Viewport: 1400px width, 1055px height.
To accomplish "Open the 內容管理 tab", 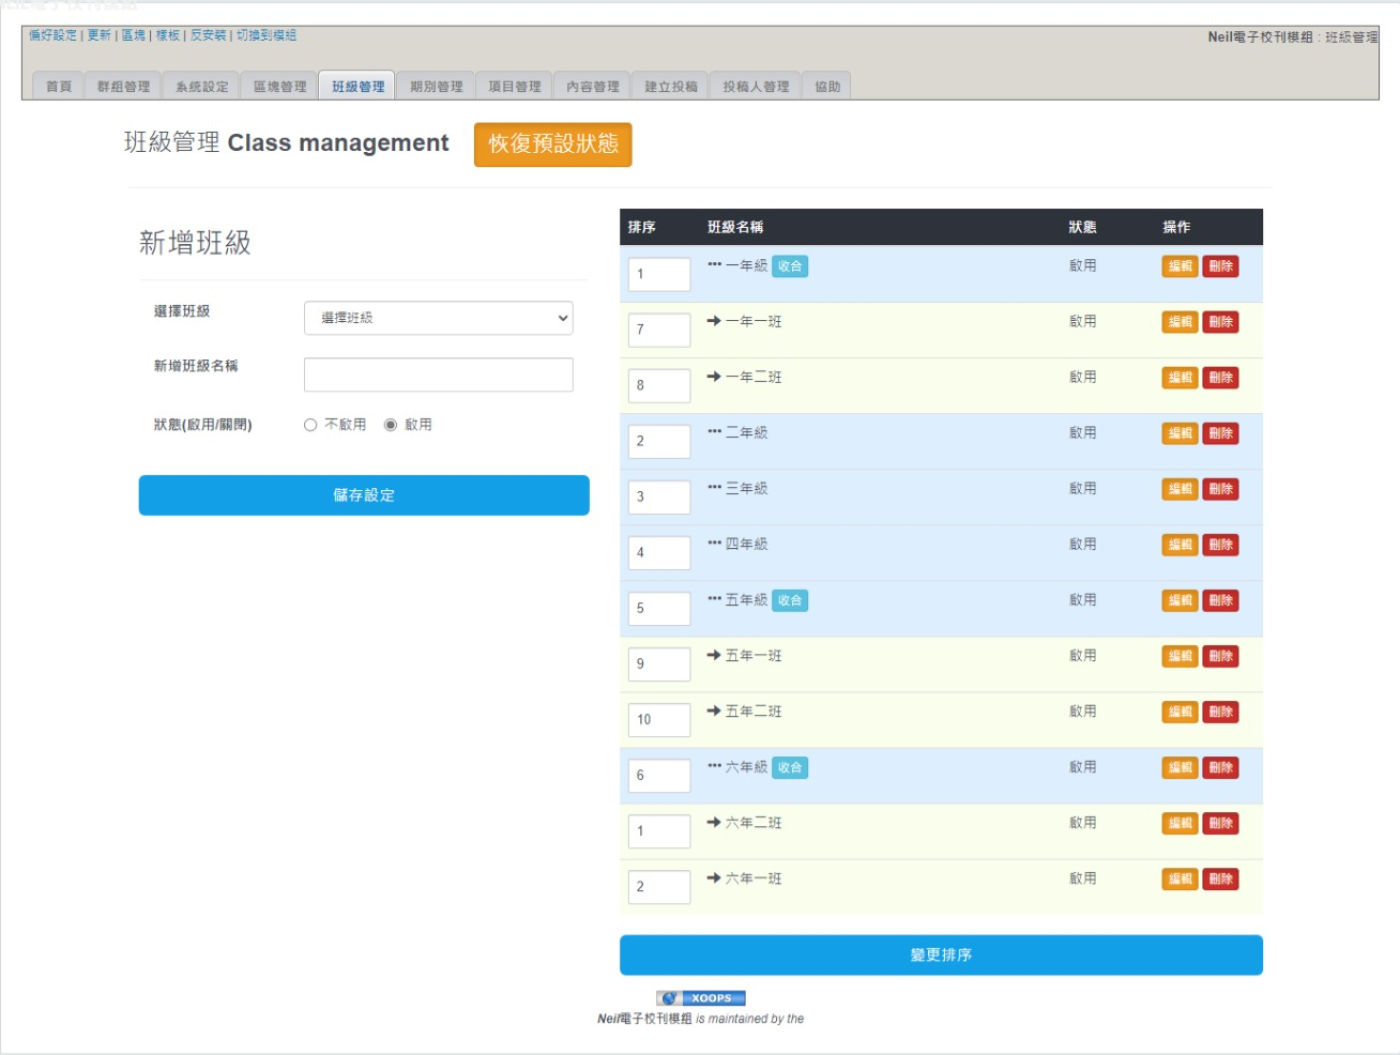I will coord(592,87).
